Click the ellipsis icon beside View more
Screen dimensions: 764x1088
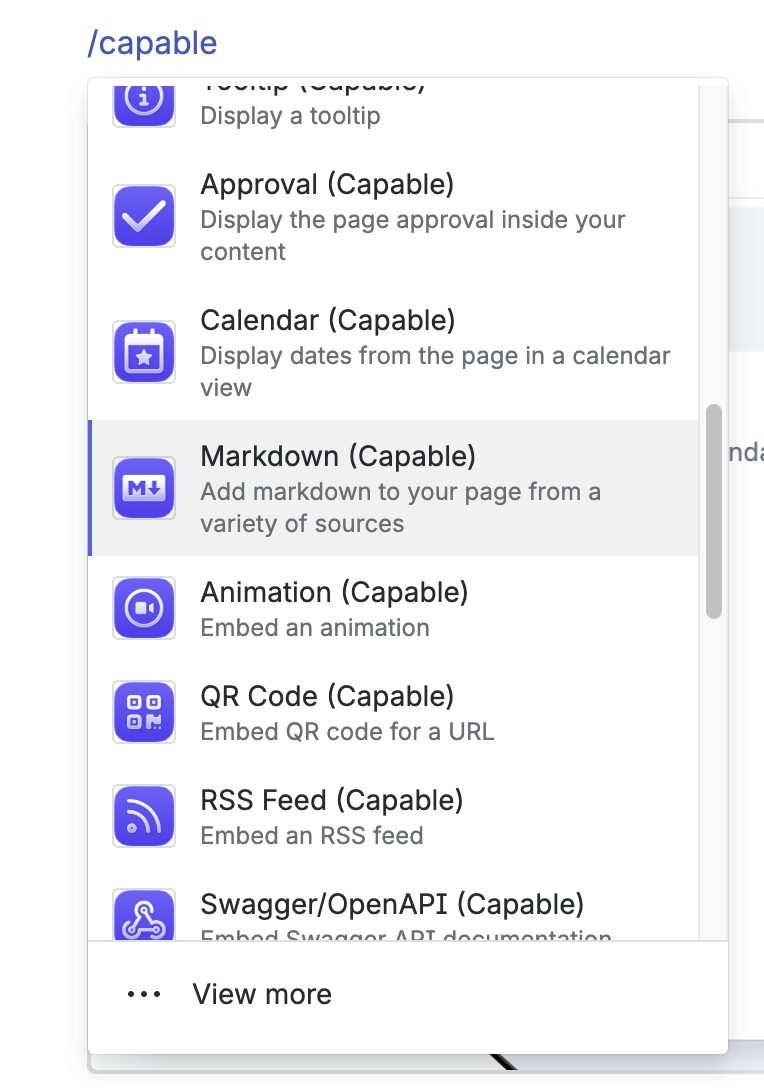click(x=143, y=993)
